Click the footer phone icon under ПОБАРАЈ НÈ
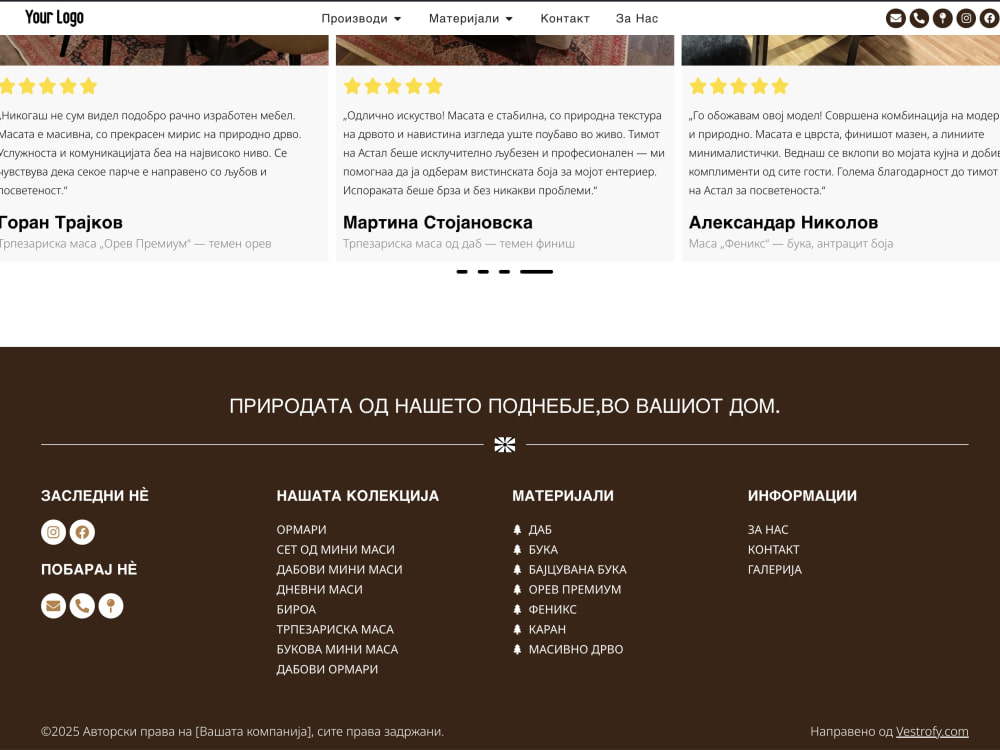Image resolution: width=1000 pixels, height=750 pixels. coord(82,605)
